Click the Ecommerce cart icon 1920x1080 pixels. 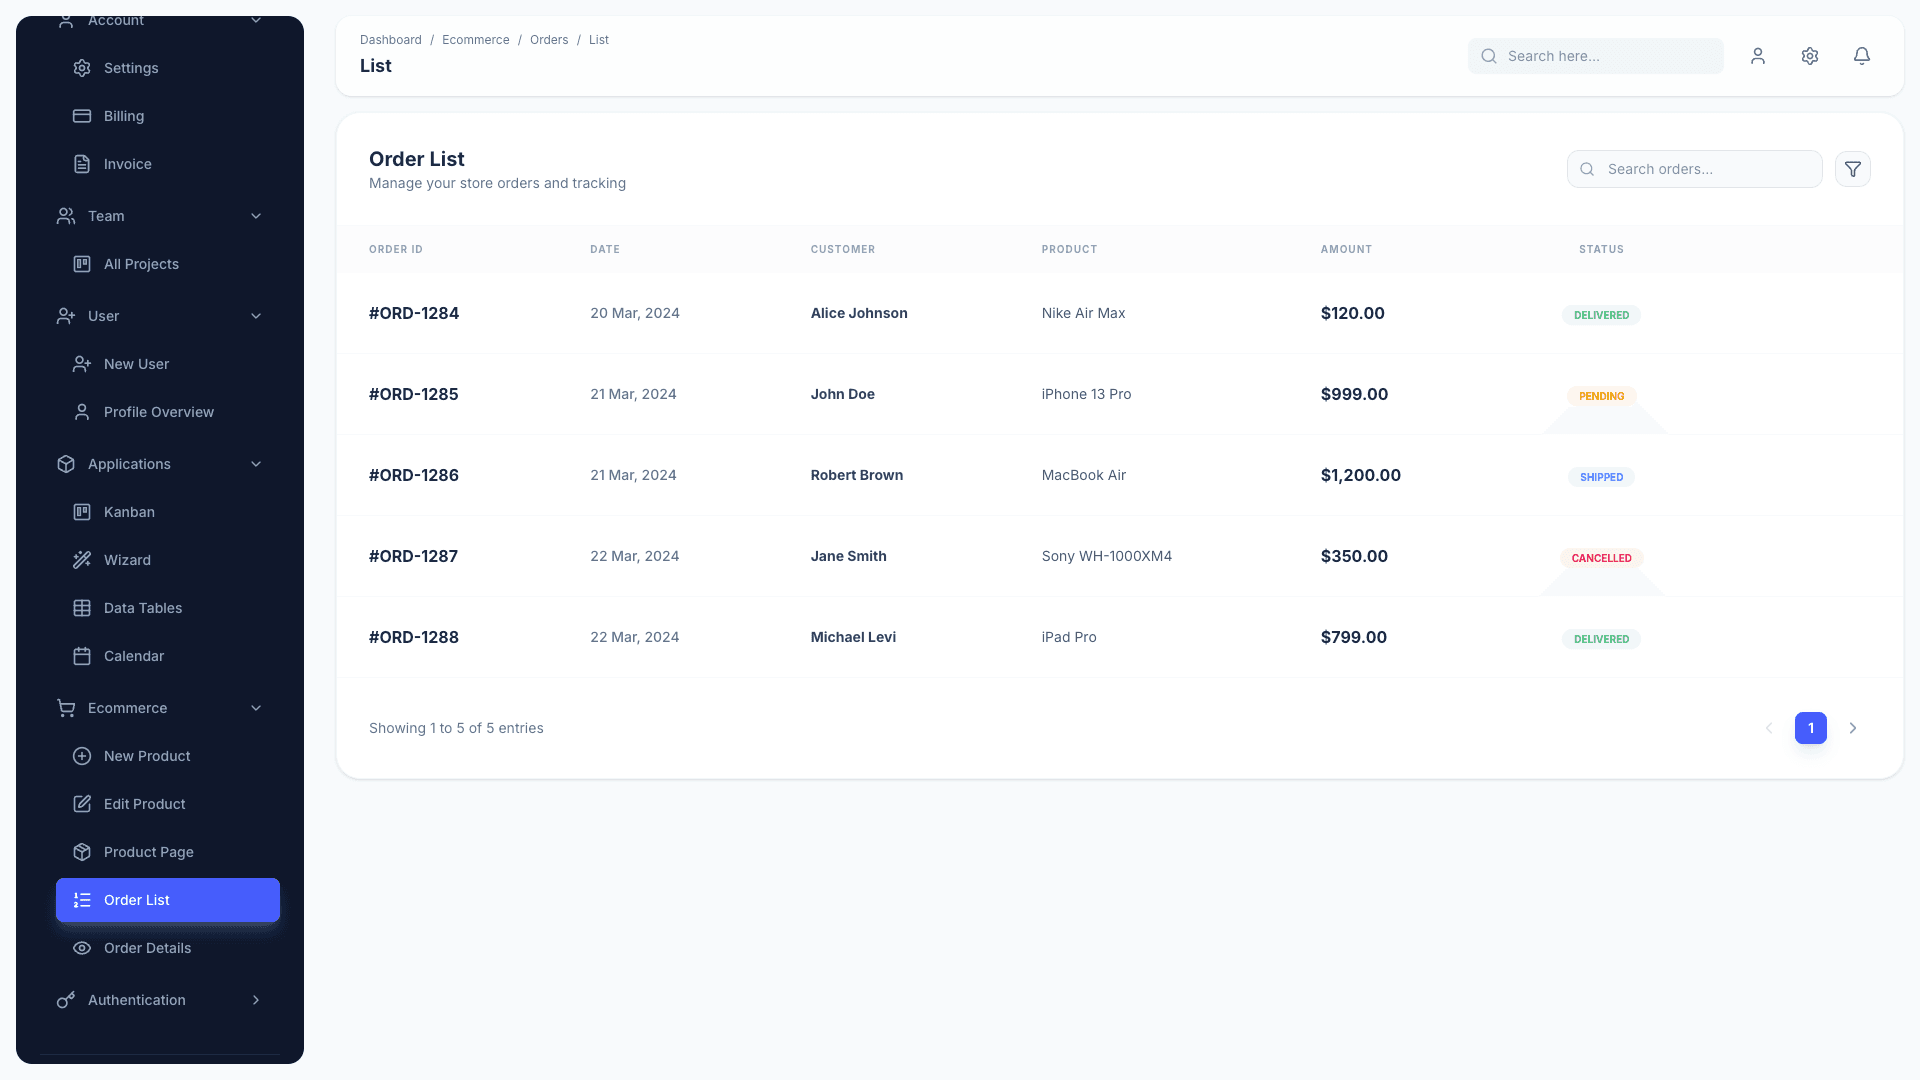click(x=65, y=708)
